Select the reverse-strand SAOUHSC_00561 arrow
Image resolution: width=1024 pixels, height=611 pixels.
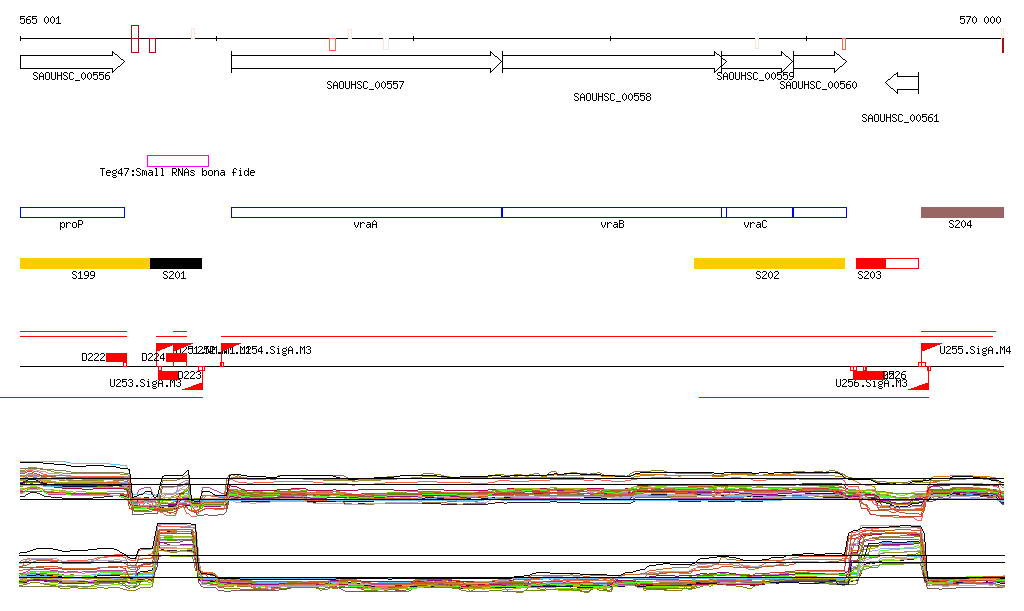(902, 81)
